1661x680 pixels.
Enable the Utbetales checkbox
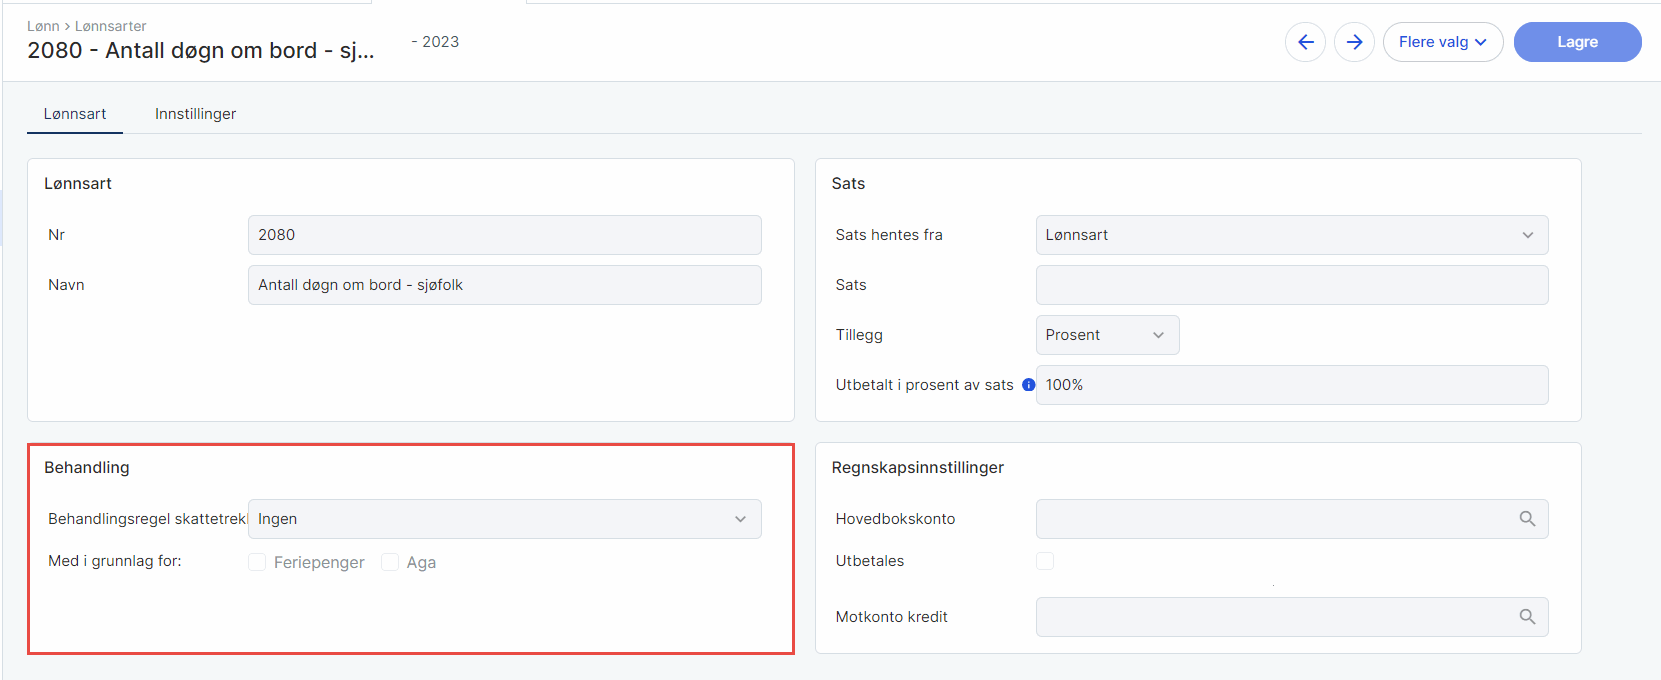tap(1045, 561)
